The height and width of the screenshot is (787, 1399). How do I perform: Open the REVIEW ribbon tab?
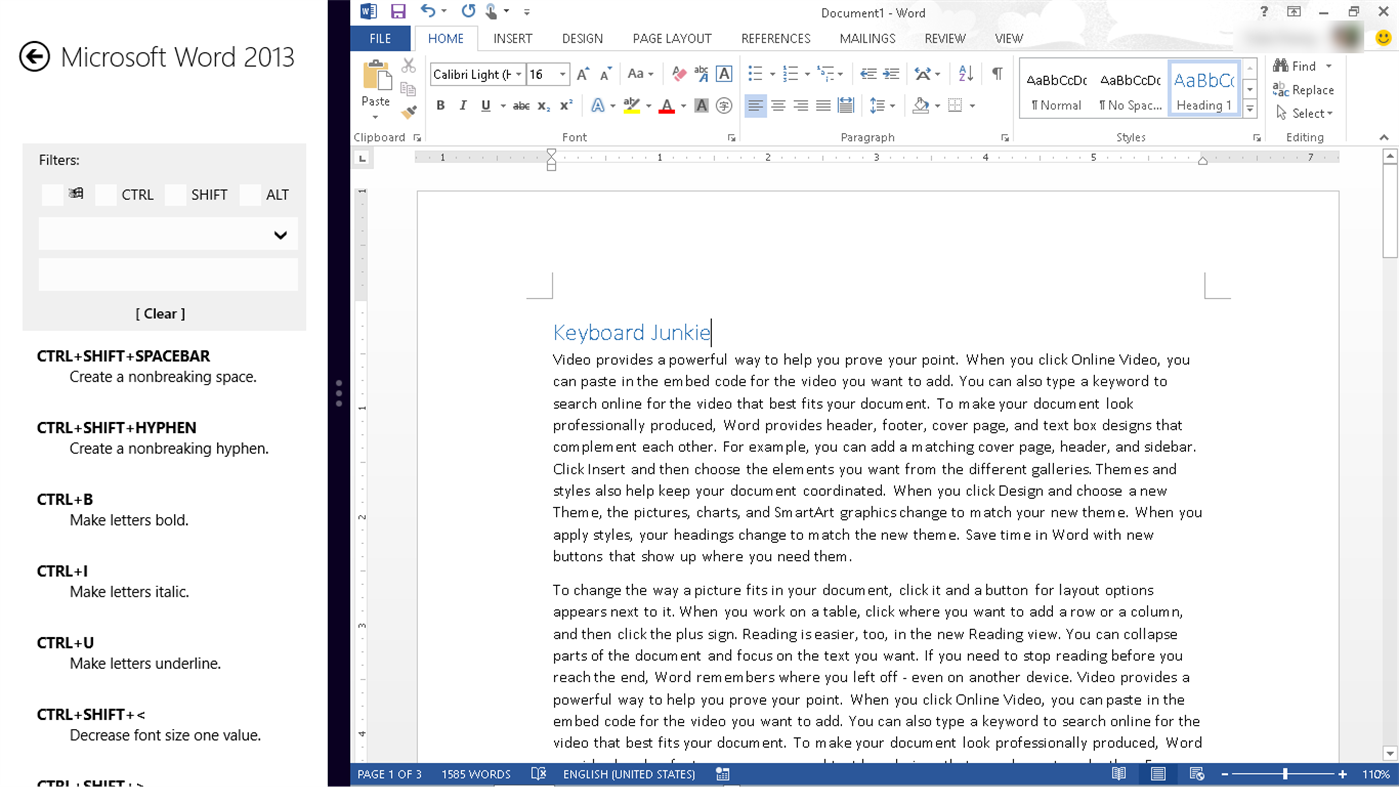[x=943, y=38]
